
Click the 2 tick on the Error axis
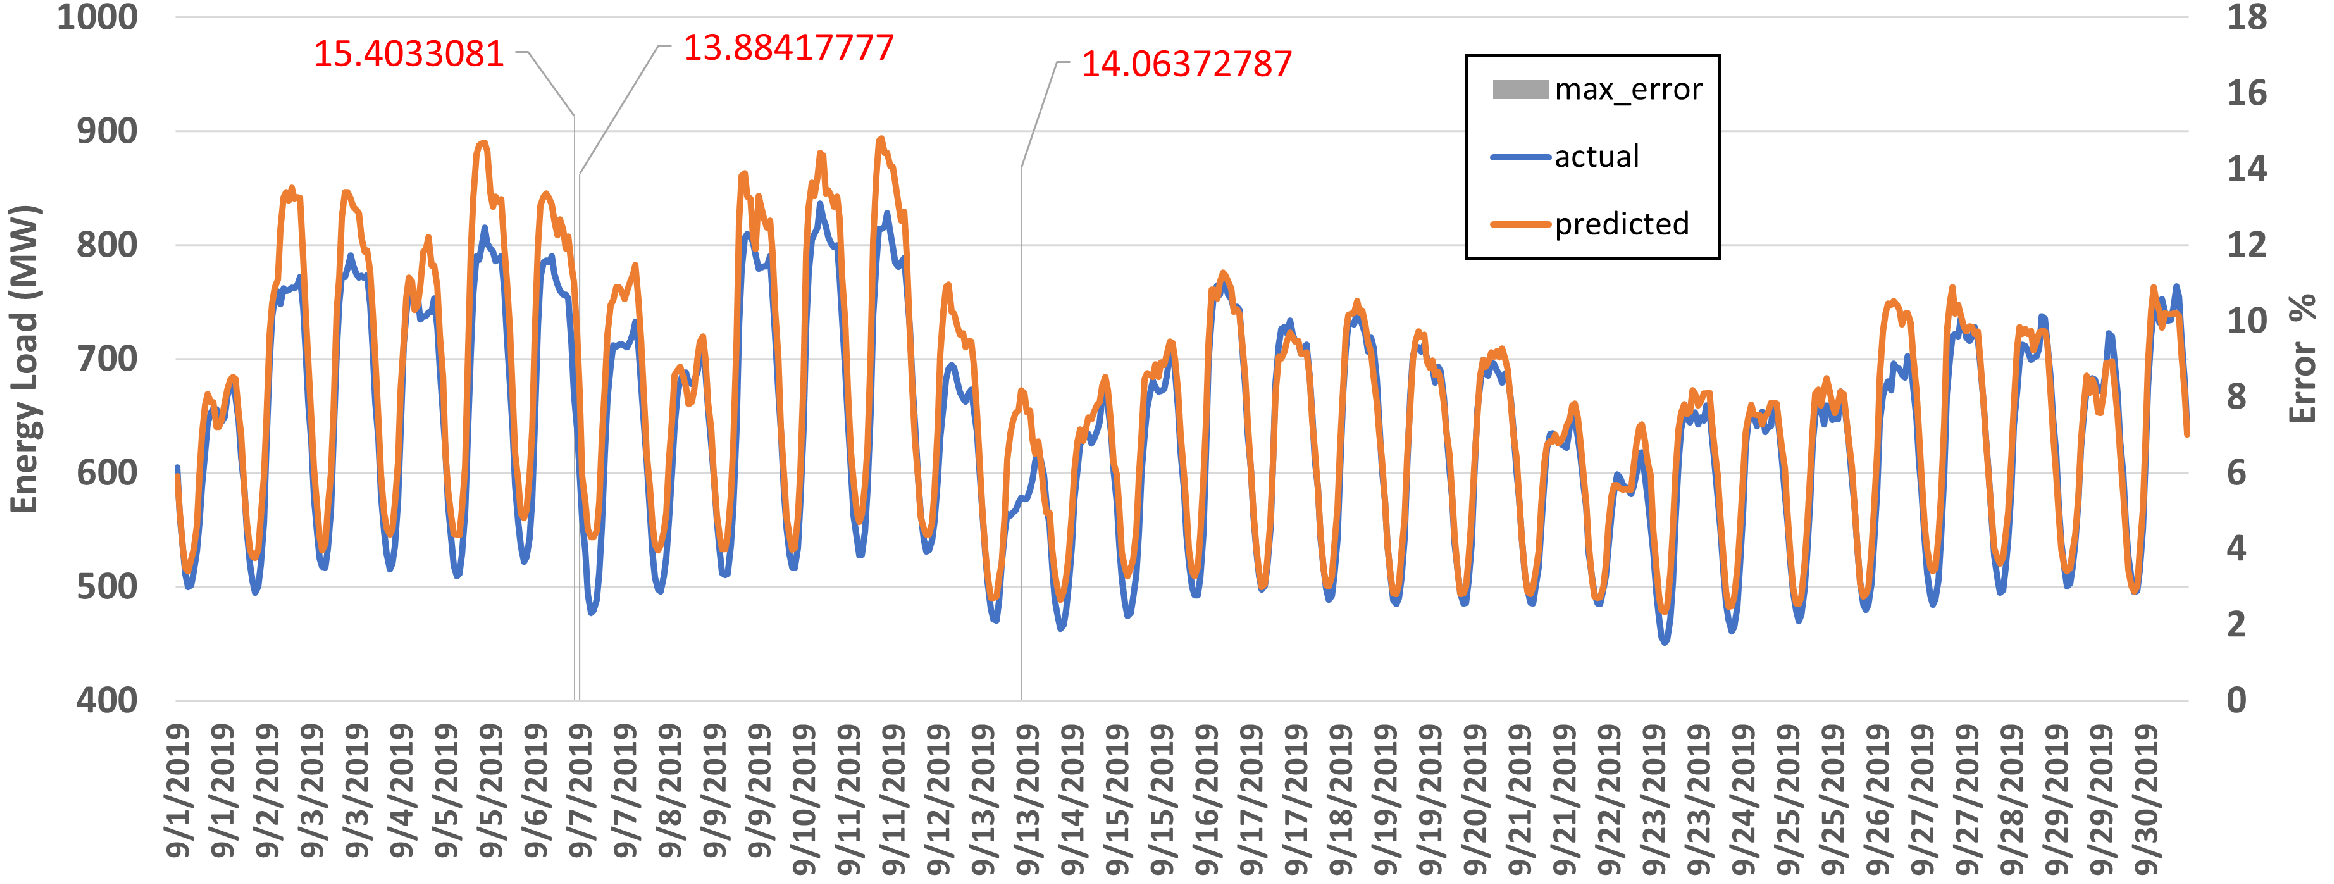2237,624
